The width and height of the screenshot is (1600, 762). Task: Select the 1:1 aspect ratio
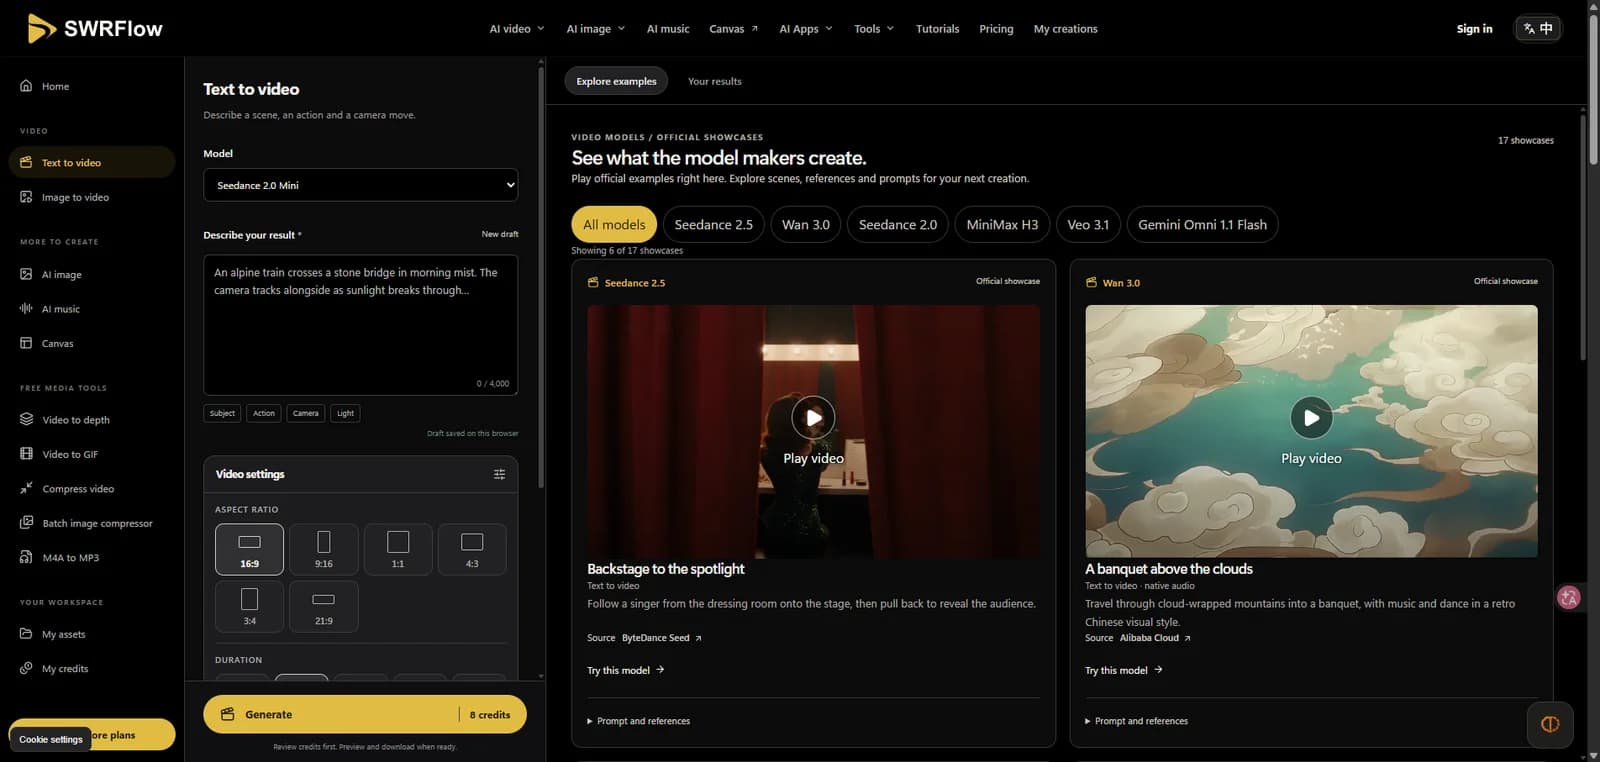[x=398, y=549]
